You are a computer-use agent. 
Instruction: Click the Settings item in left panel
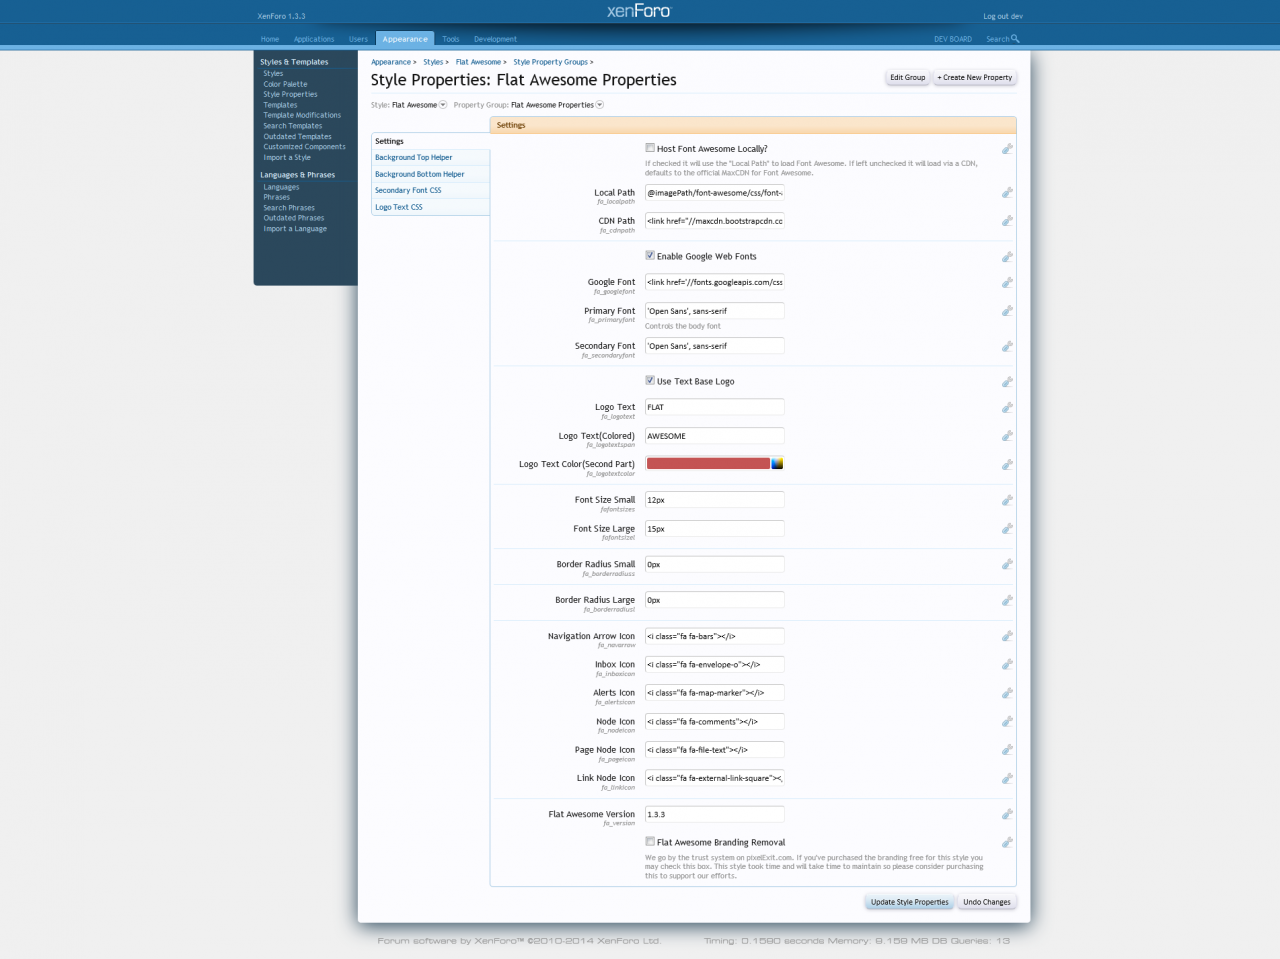pyautogui.click(x=430, y=141)
